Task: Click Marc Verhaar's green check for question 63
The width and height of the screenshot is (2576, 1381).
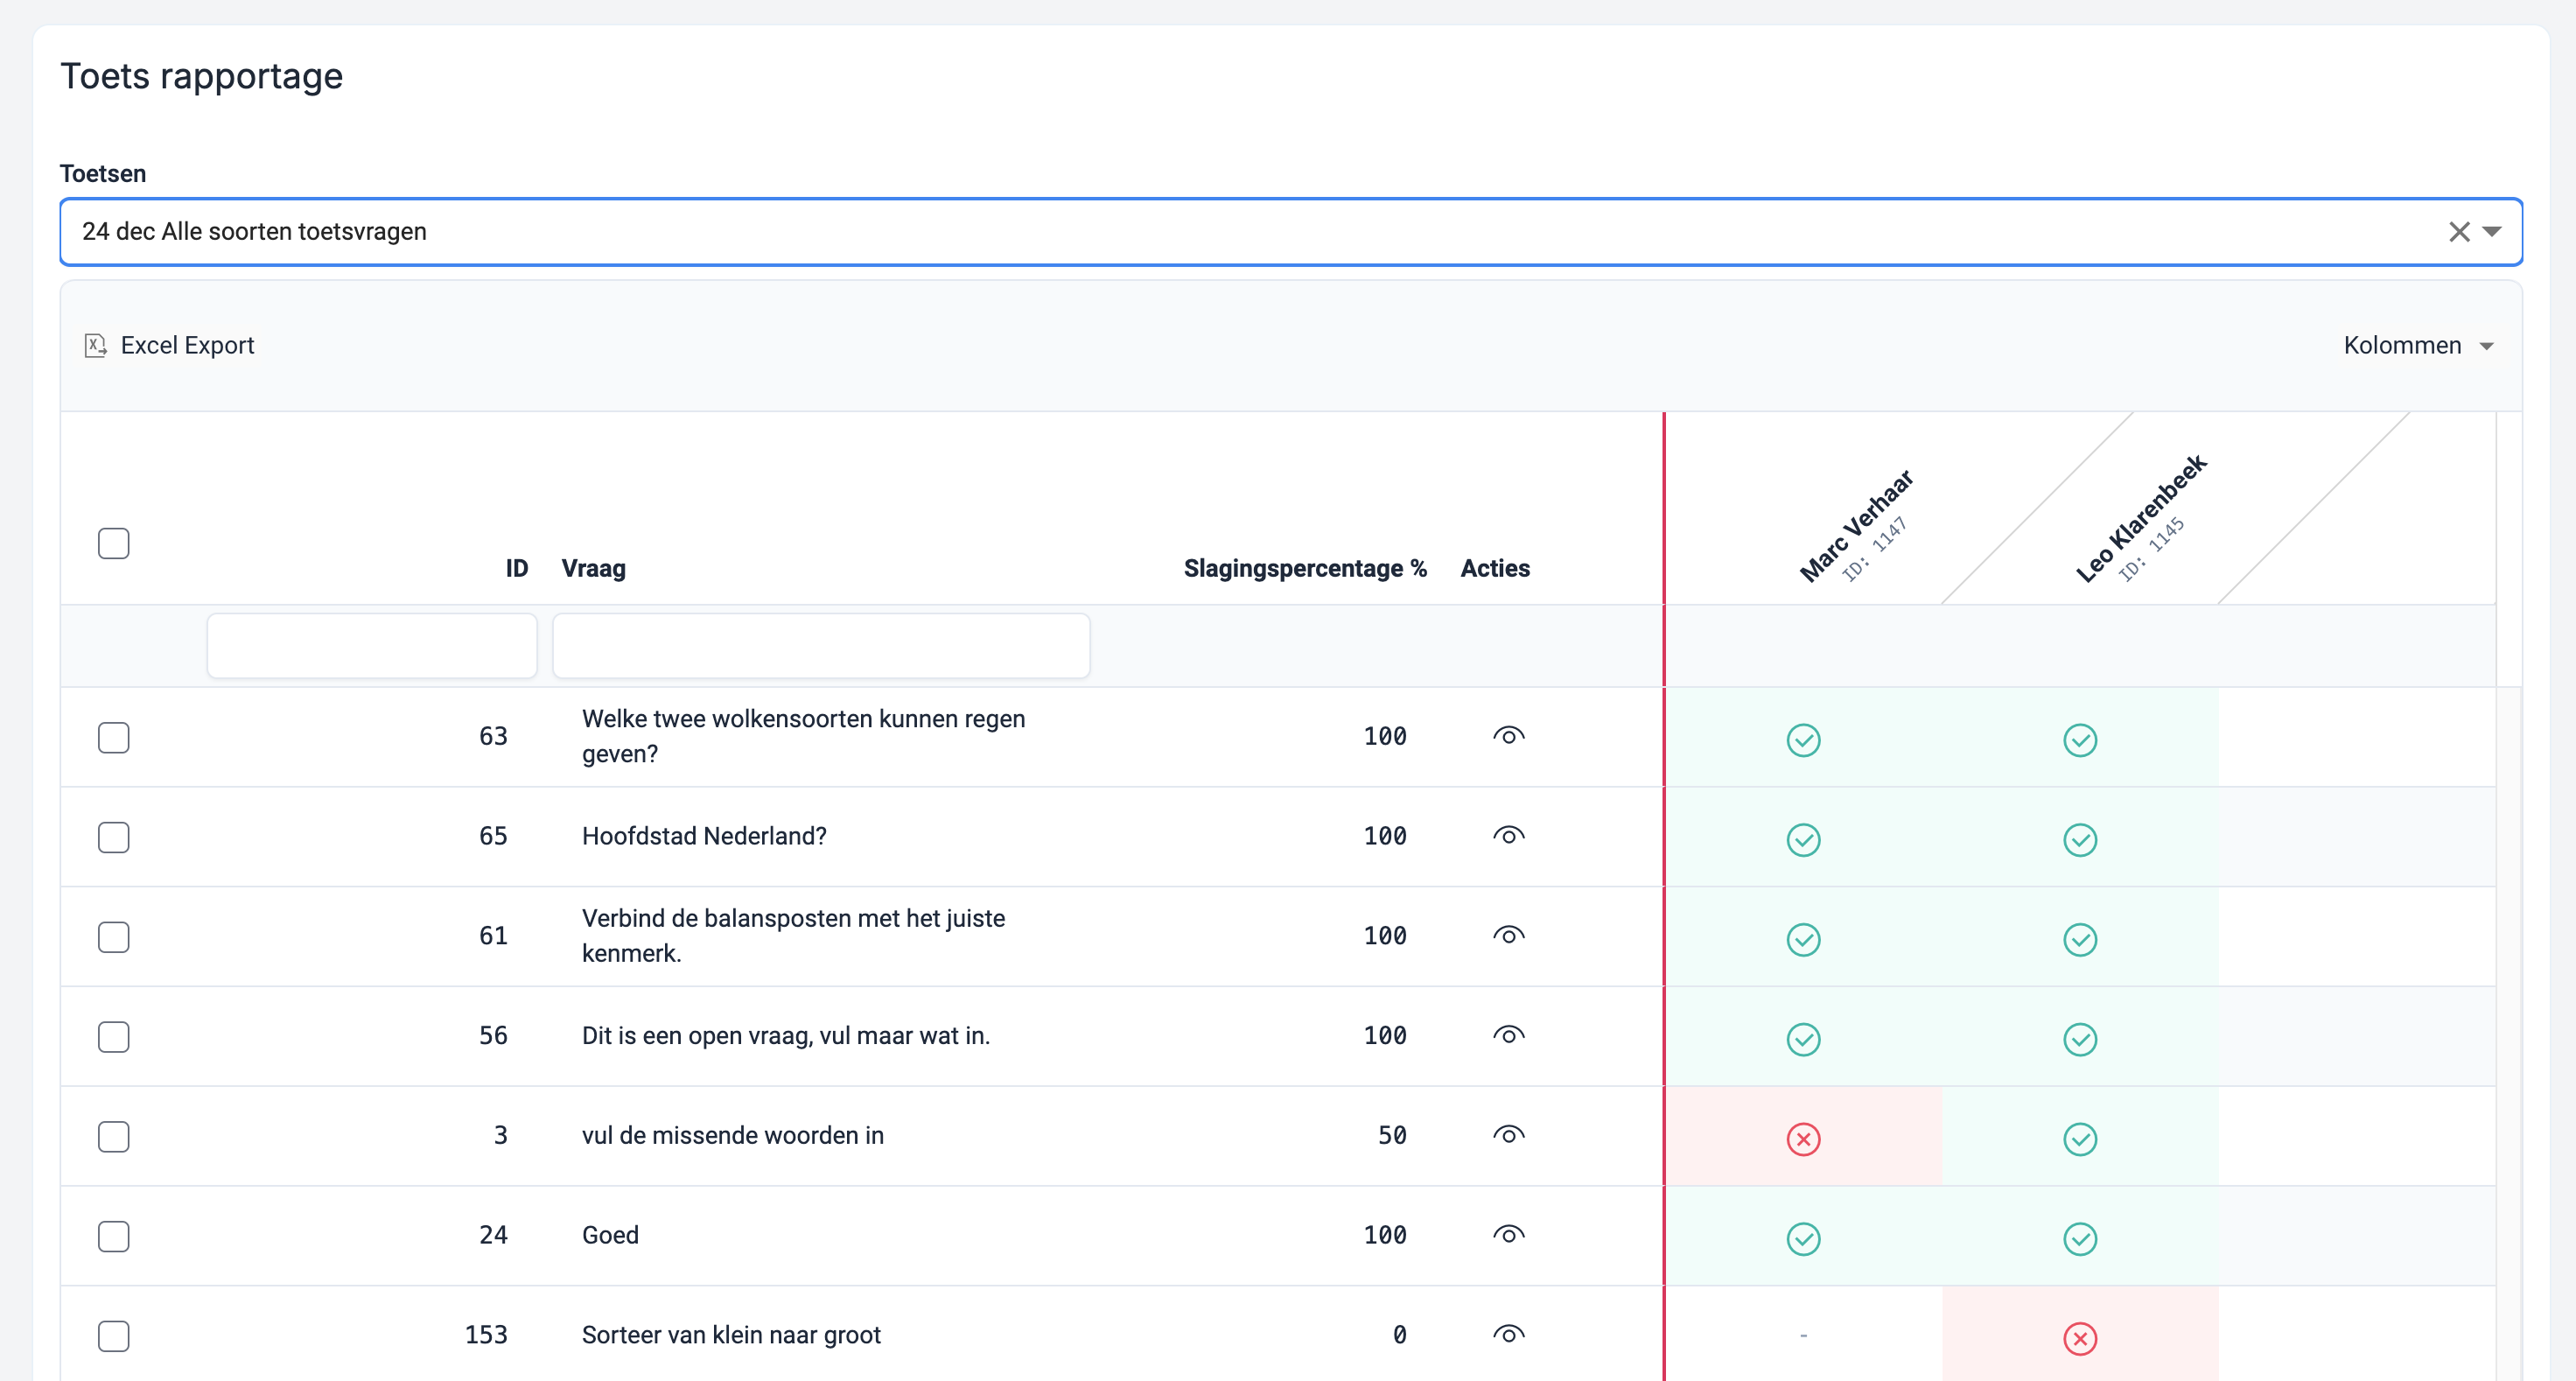Action: pos(1803,741)
